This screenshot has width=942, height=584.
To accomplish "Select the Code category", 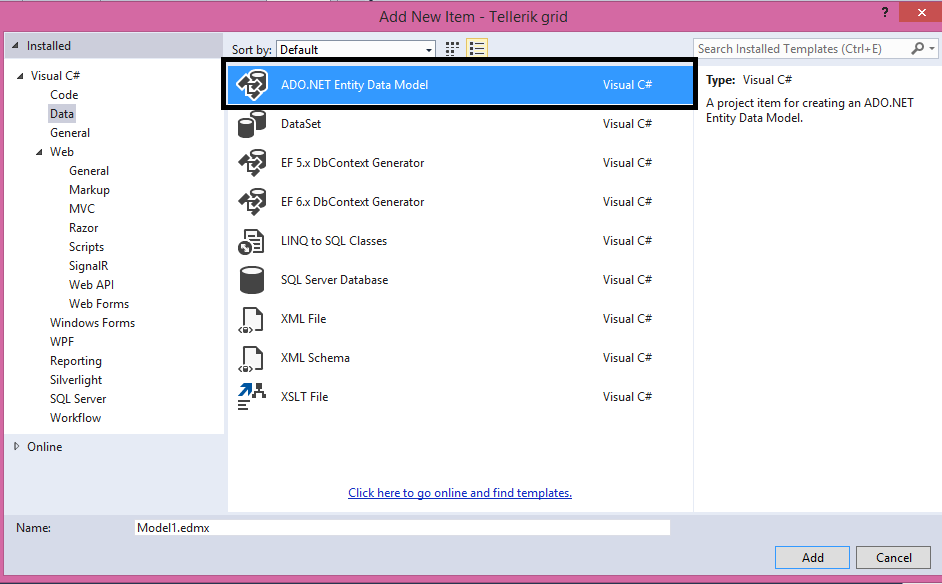I will [x=64, y=95].
